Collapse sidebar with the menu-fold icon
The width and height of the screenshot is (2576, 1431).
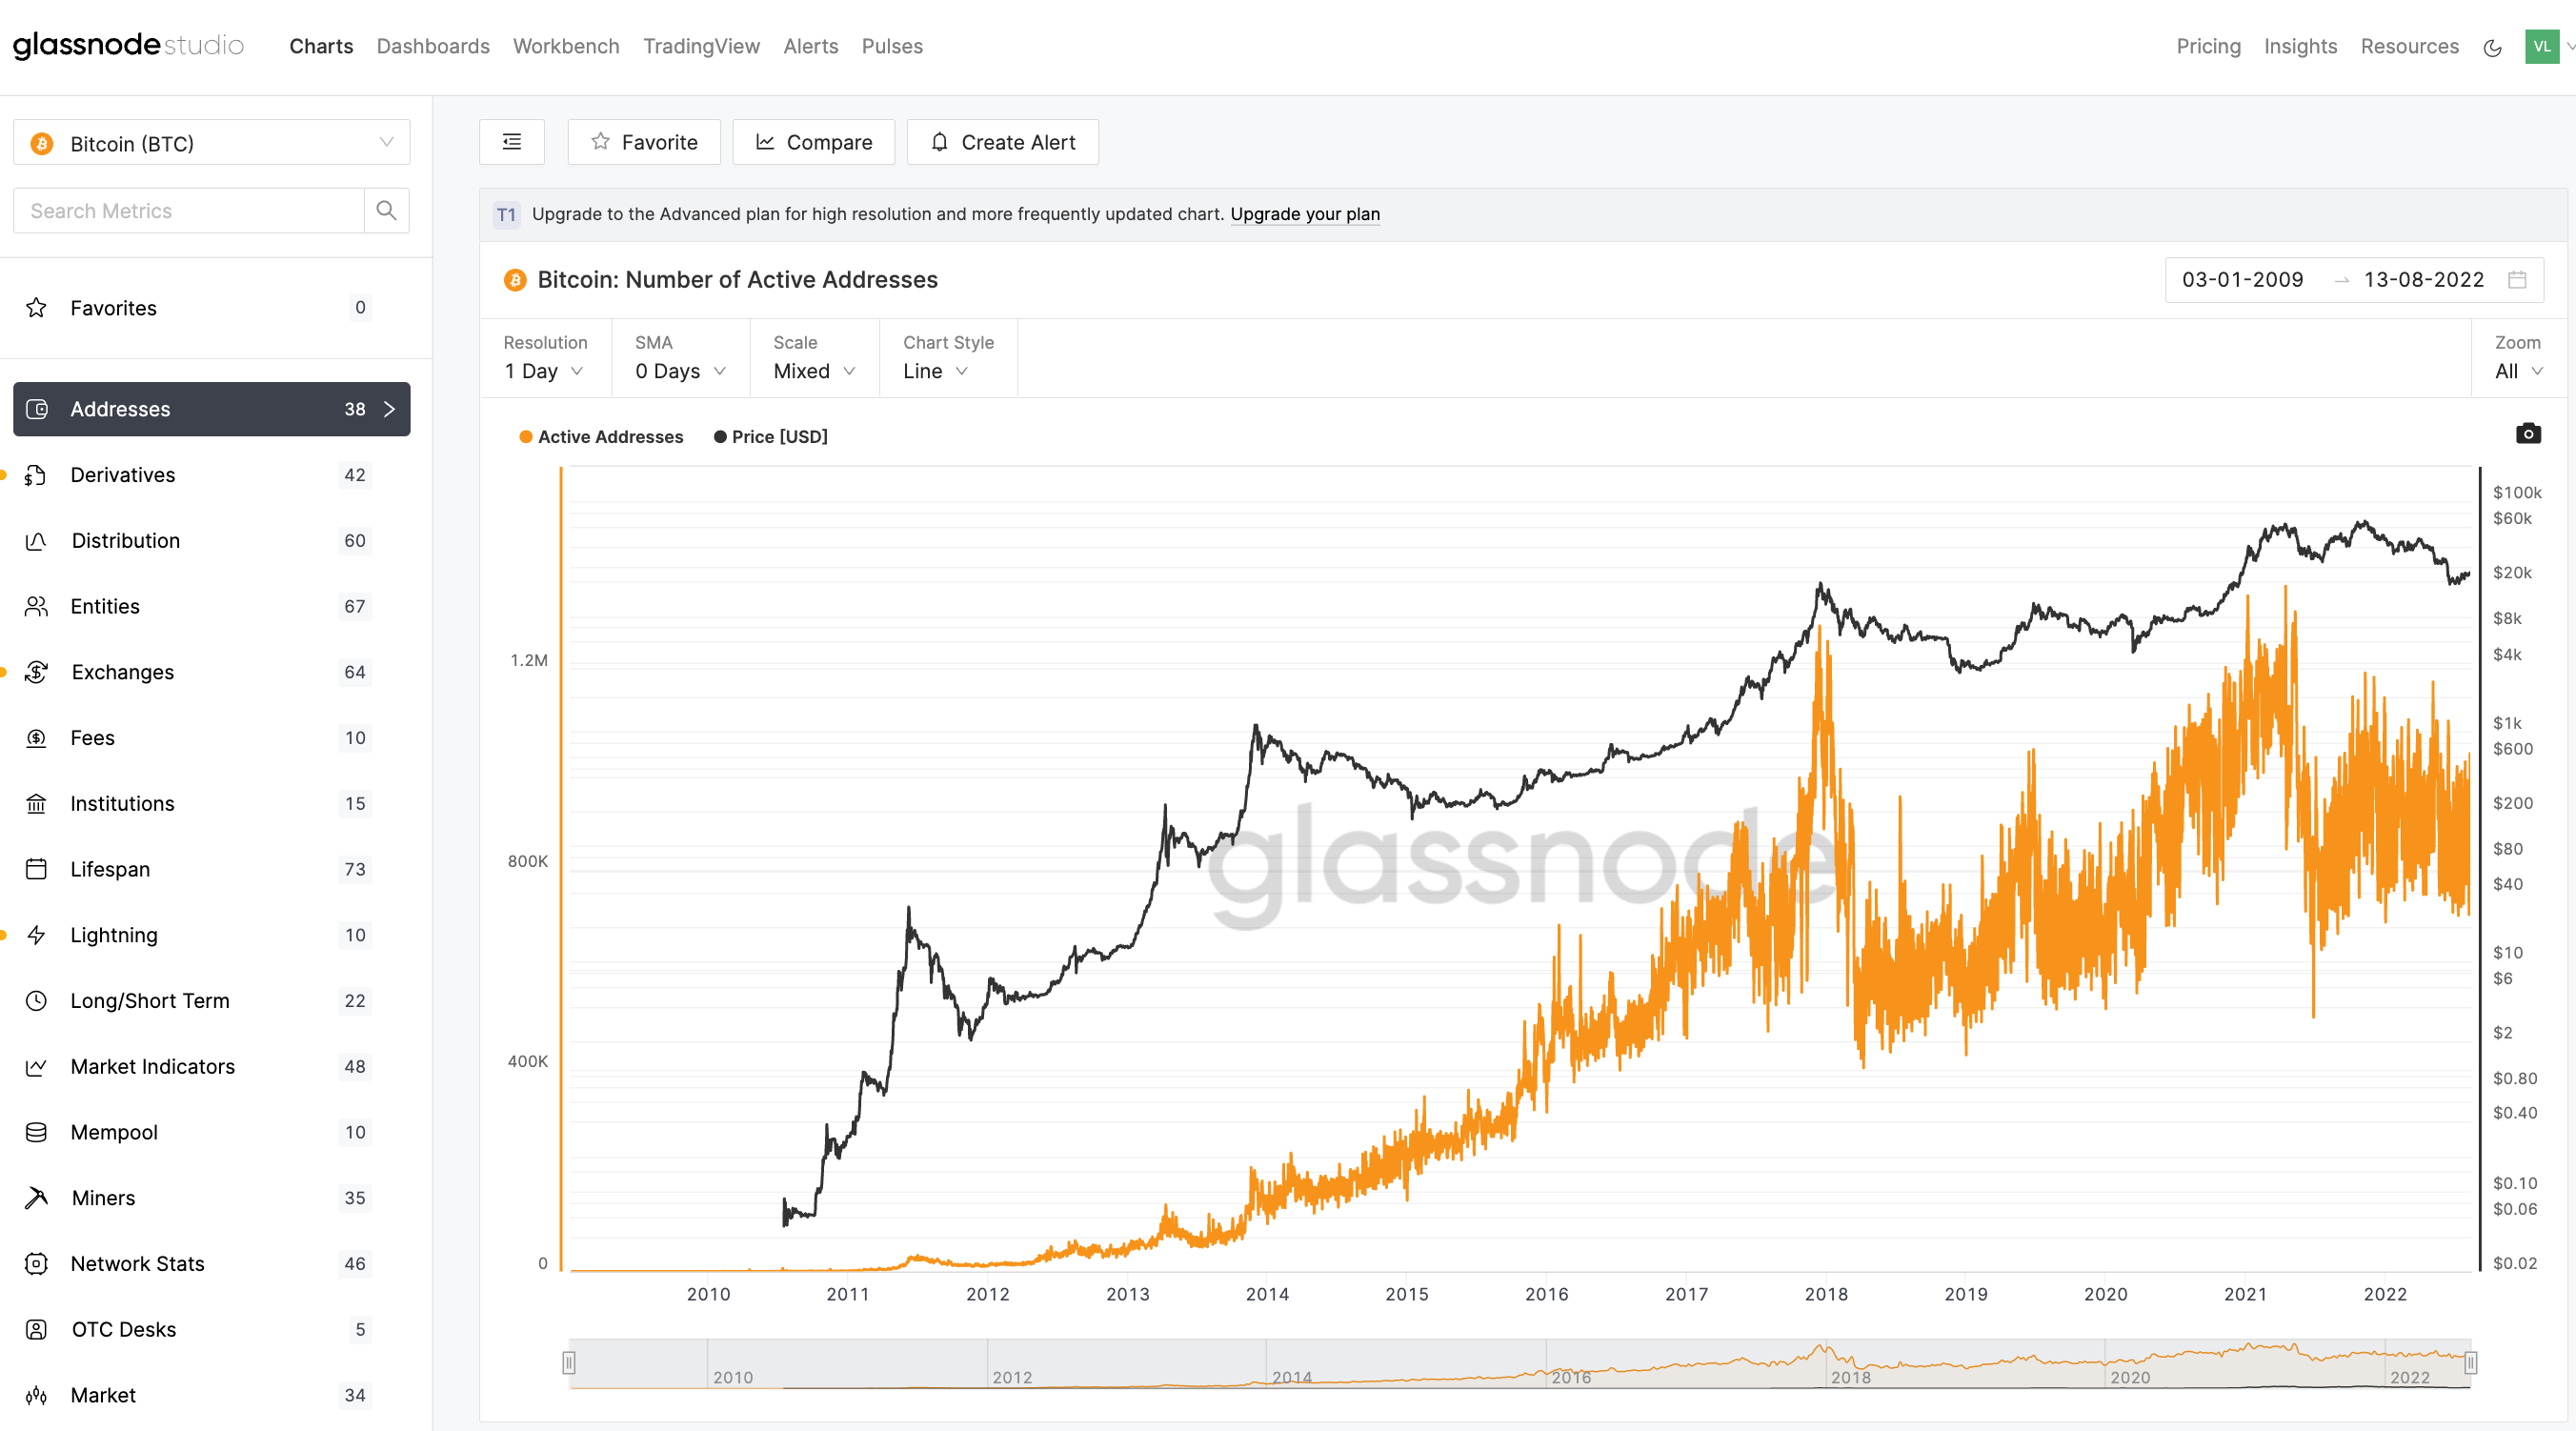point(512,142)
